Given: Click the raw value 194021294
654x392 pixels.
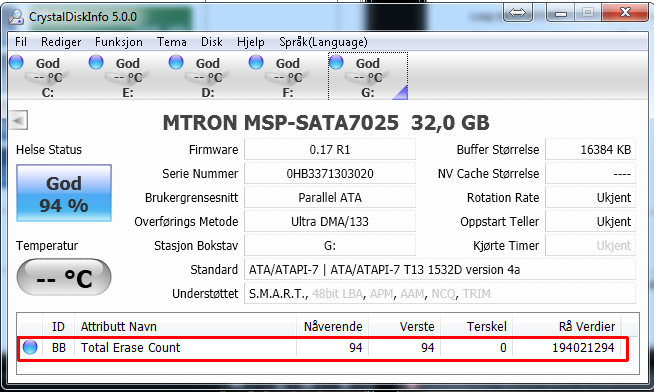Looking at the screenshot, I should (583, 348).
